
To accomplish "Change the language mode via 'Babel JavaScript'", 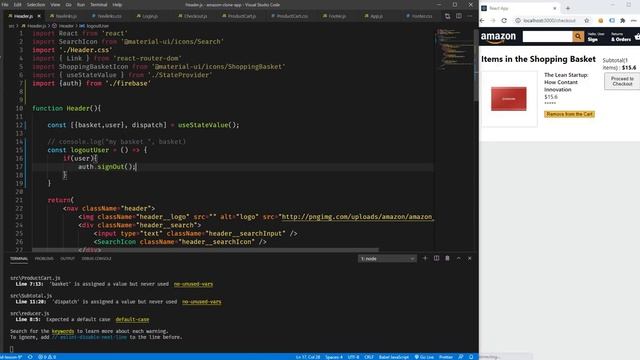I will tap(393, 357).
